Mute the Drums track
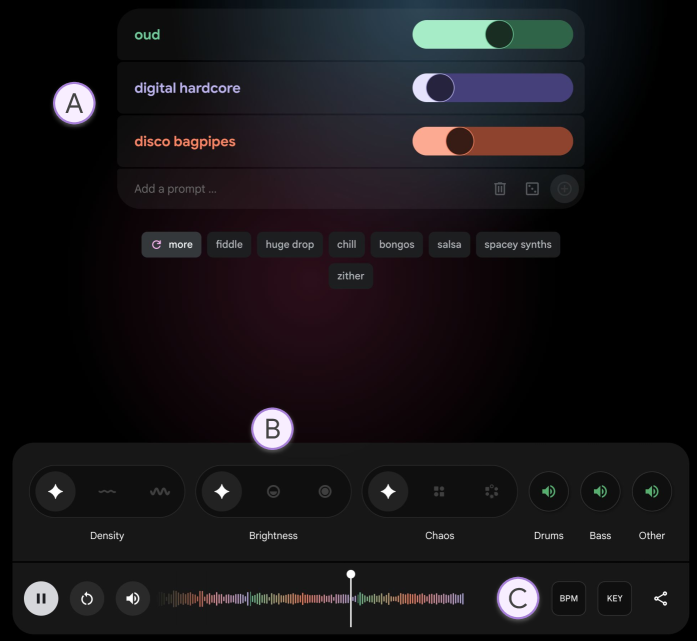This screenshot has width=697, height=641. [549, 492]
